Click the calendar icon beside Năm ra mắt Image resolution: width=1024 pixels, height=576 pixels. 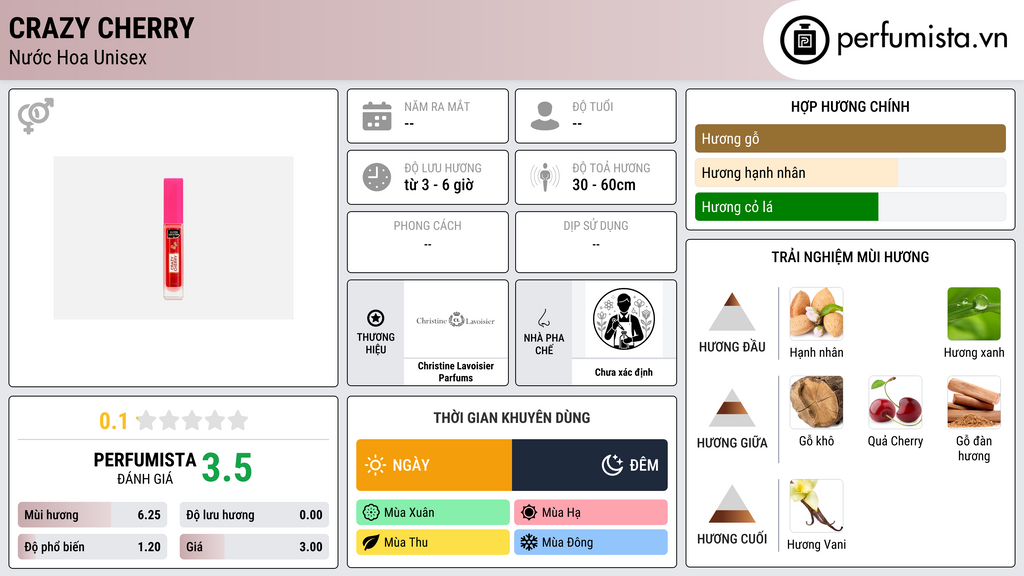tap(377, 116)
